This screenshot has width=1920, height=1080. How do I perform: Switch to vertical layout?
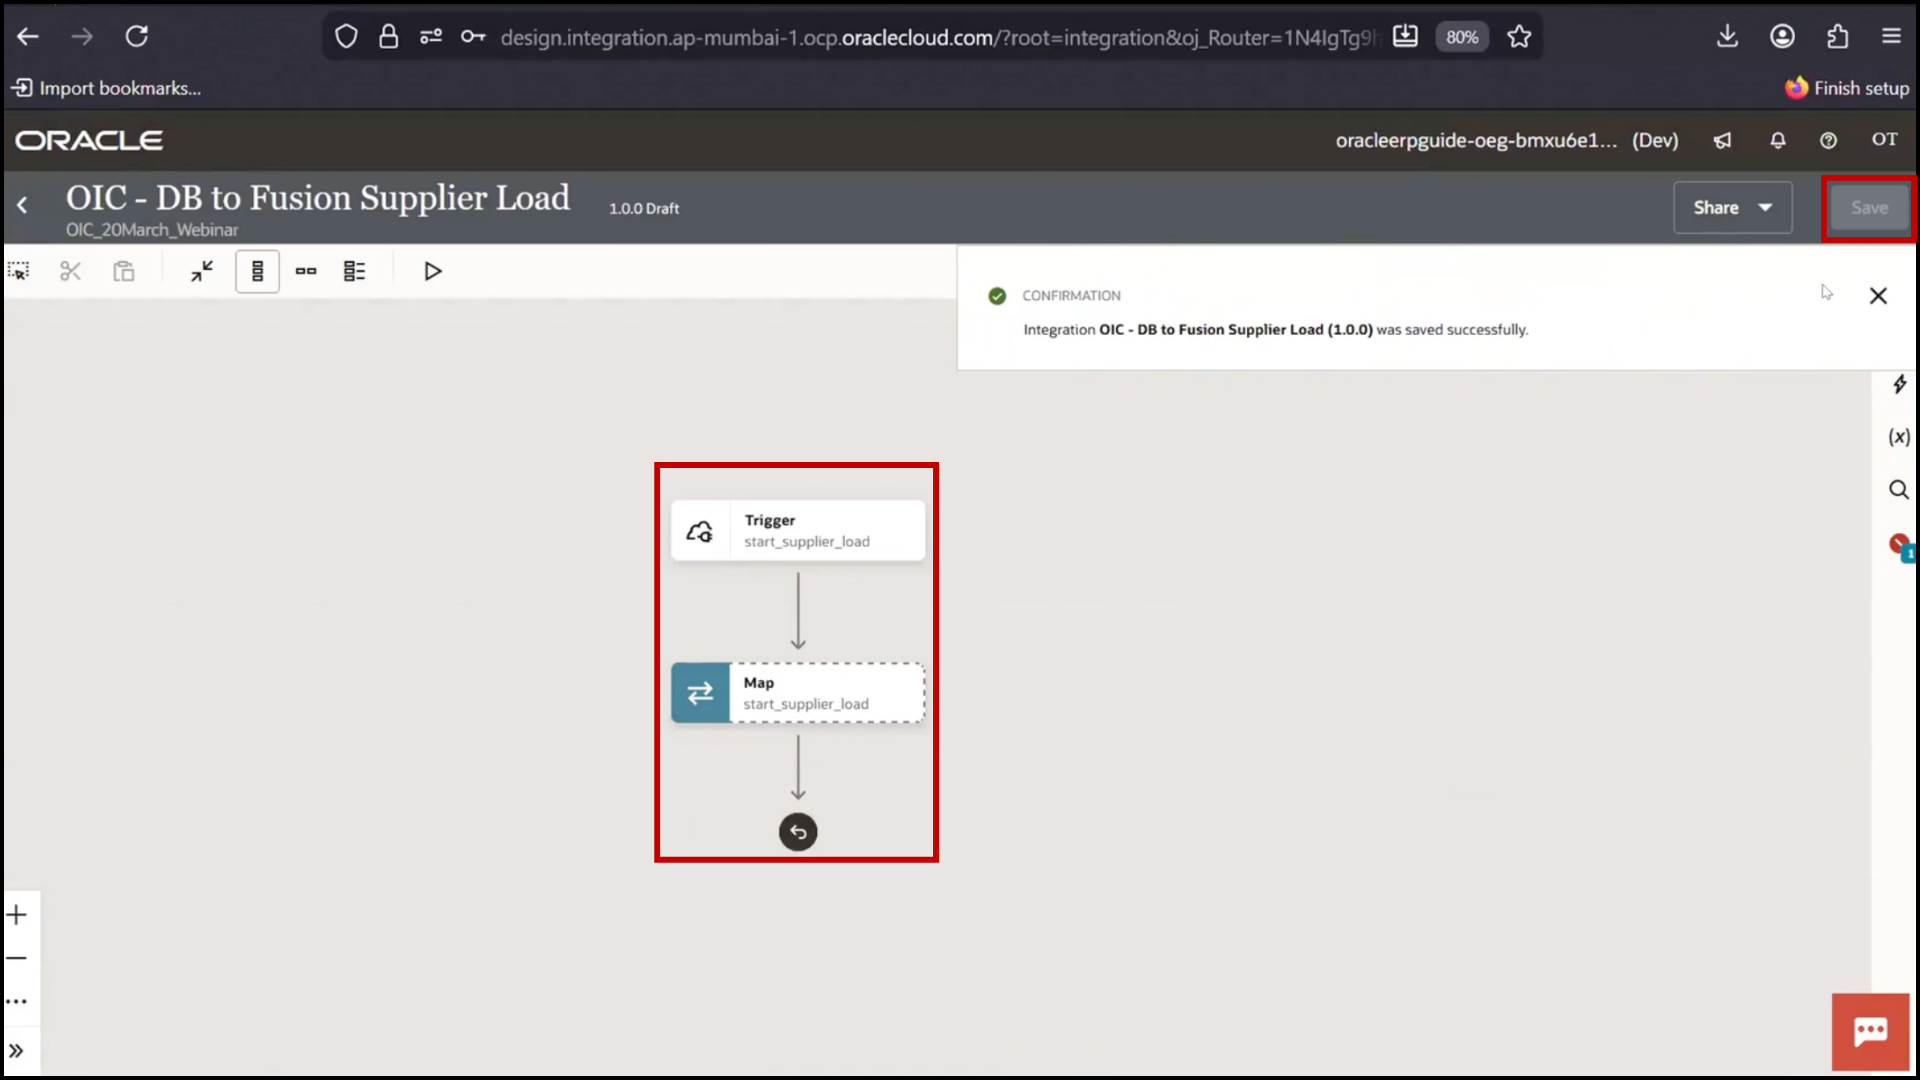click(x=257, y=271)
